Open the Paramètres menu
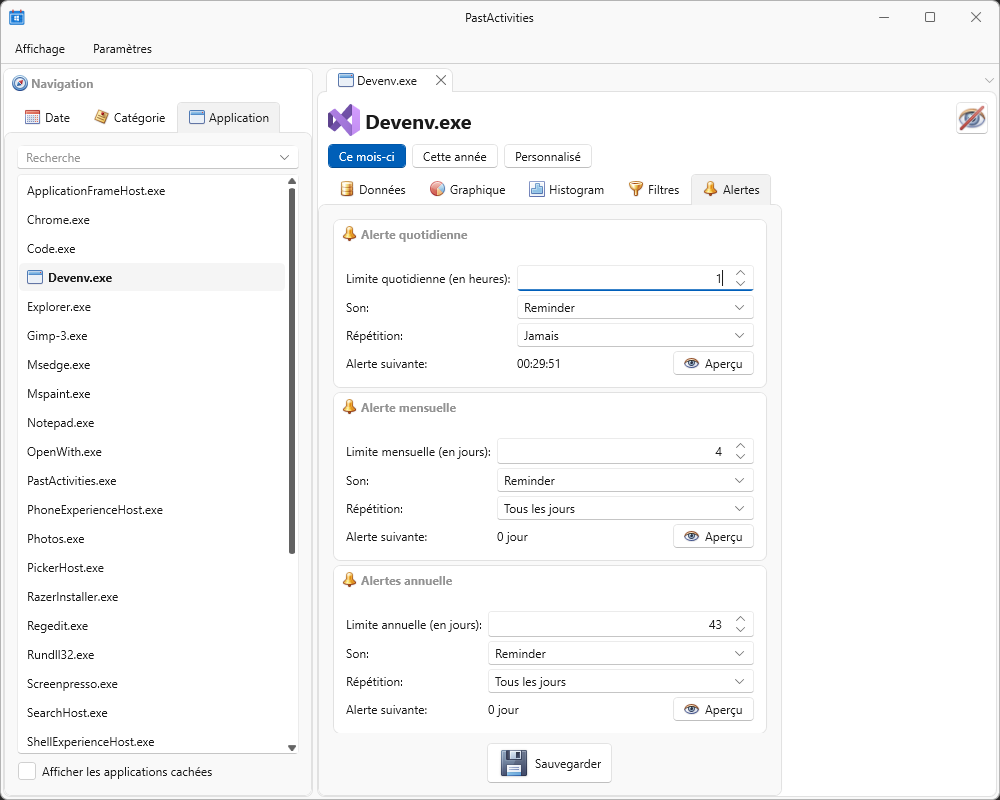The height and width of the screenshot is (800, 1000). tap(122, 48)
